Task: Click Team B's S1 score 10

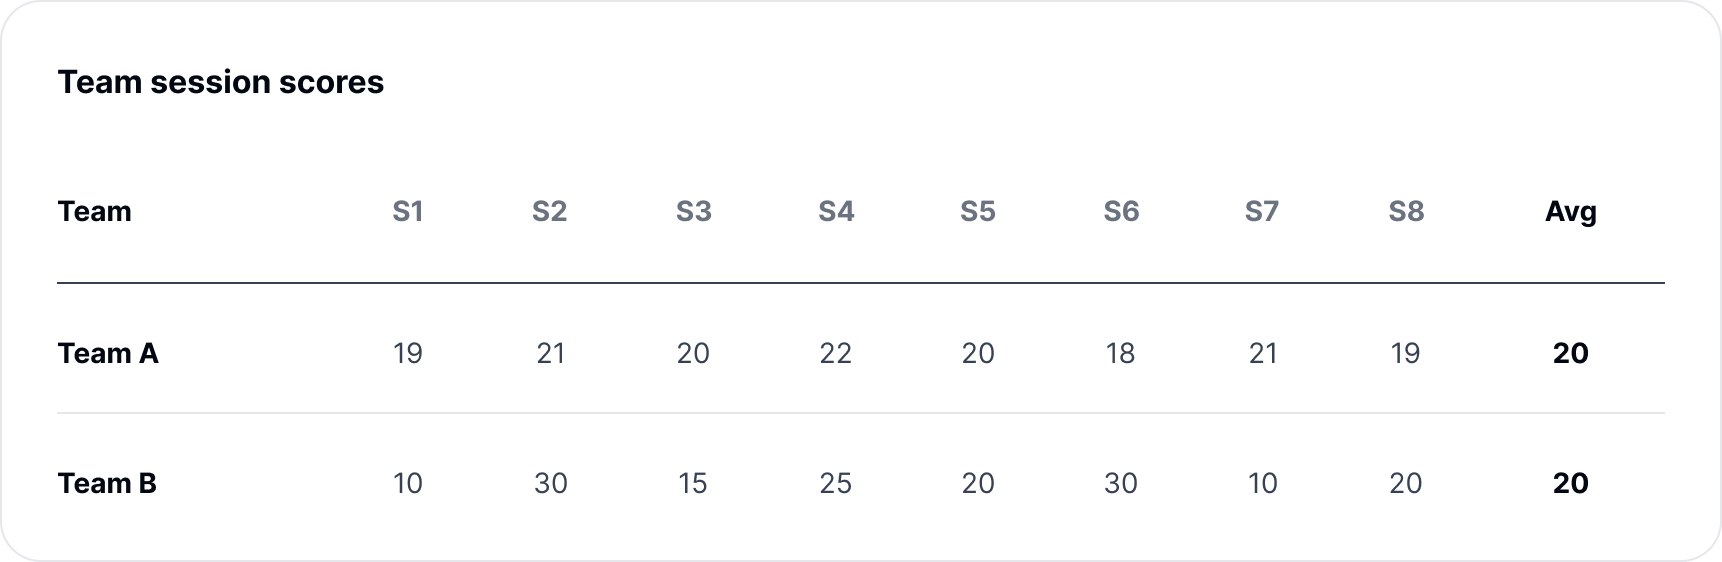Action: [408, 483]
